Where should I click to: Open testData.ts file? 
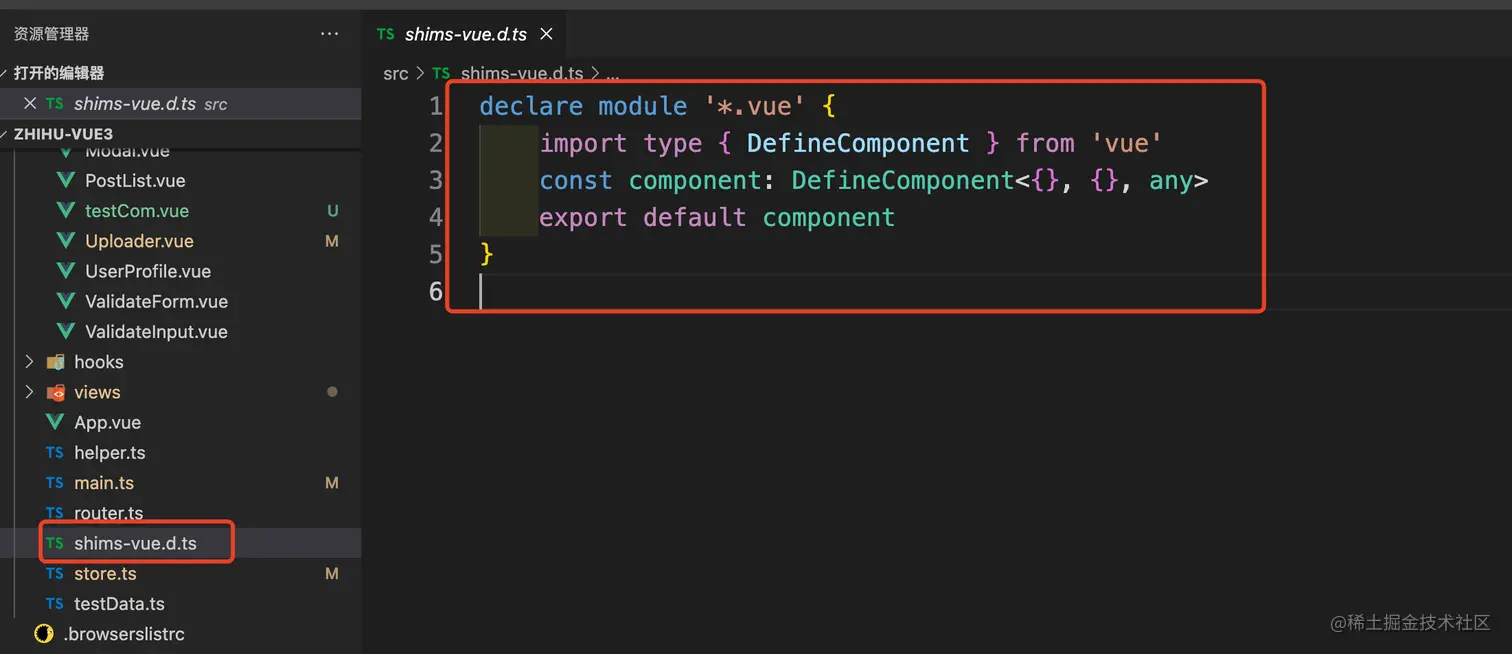pos(119,604)
